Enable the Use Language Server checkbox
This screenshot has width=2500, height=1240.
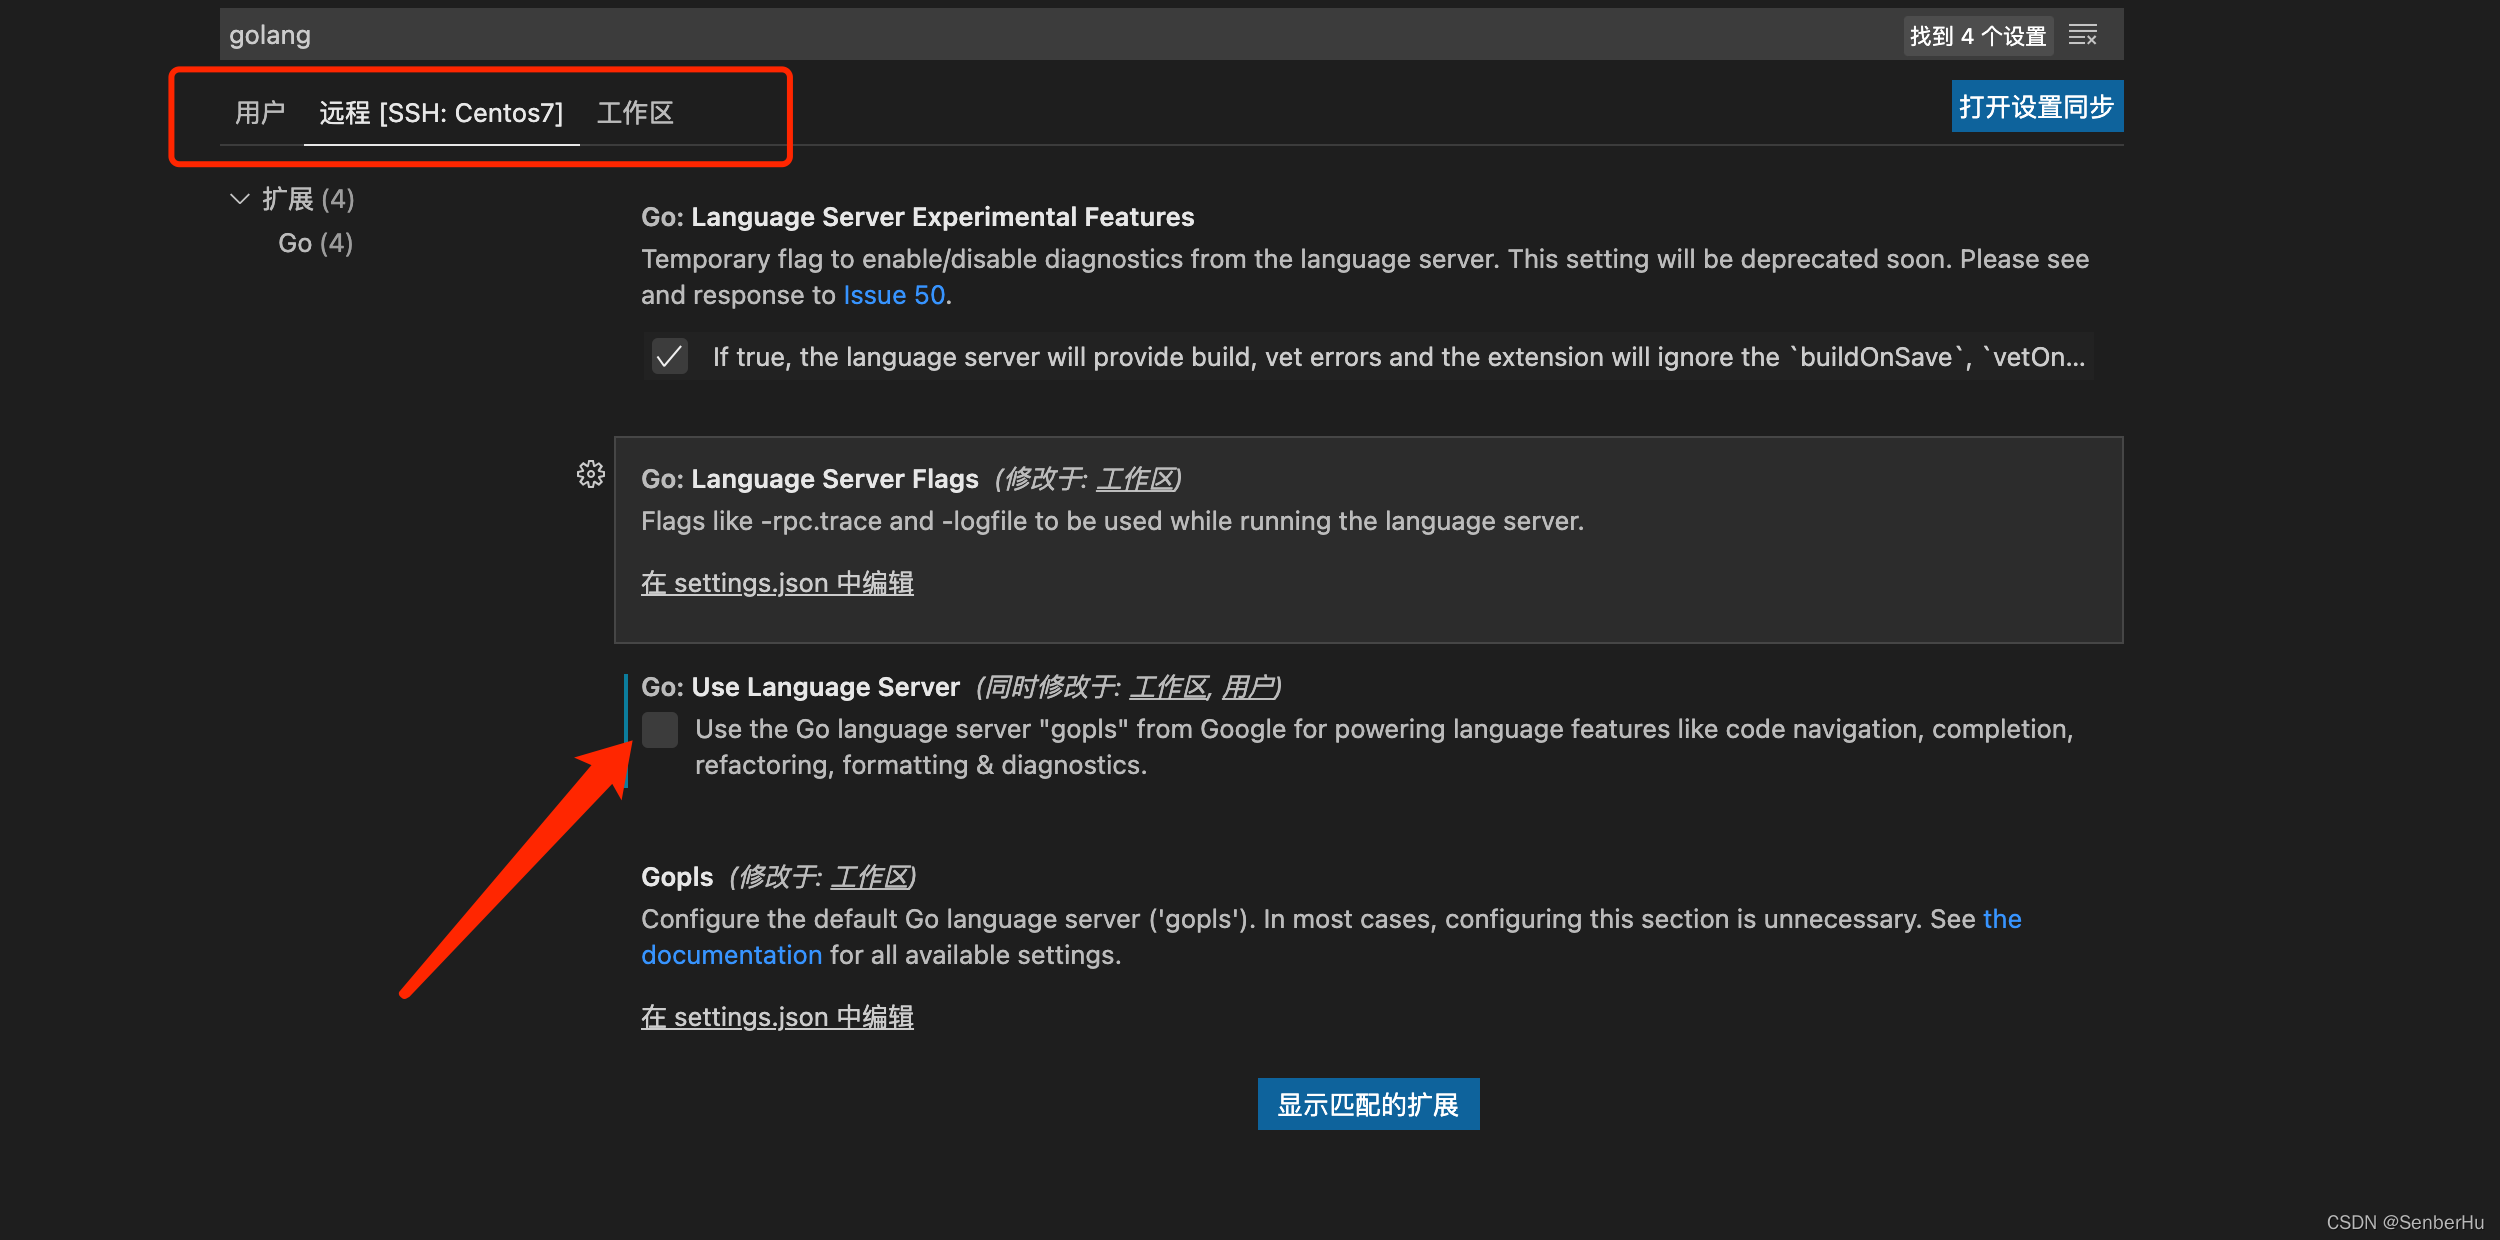pyautogui.click(x=661, y=730)
